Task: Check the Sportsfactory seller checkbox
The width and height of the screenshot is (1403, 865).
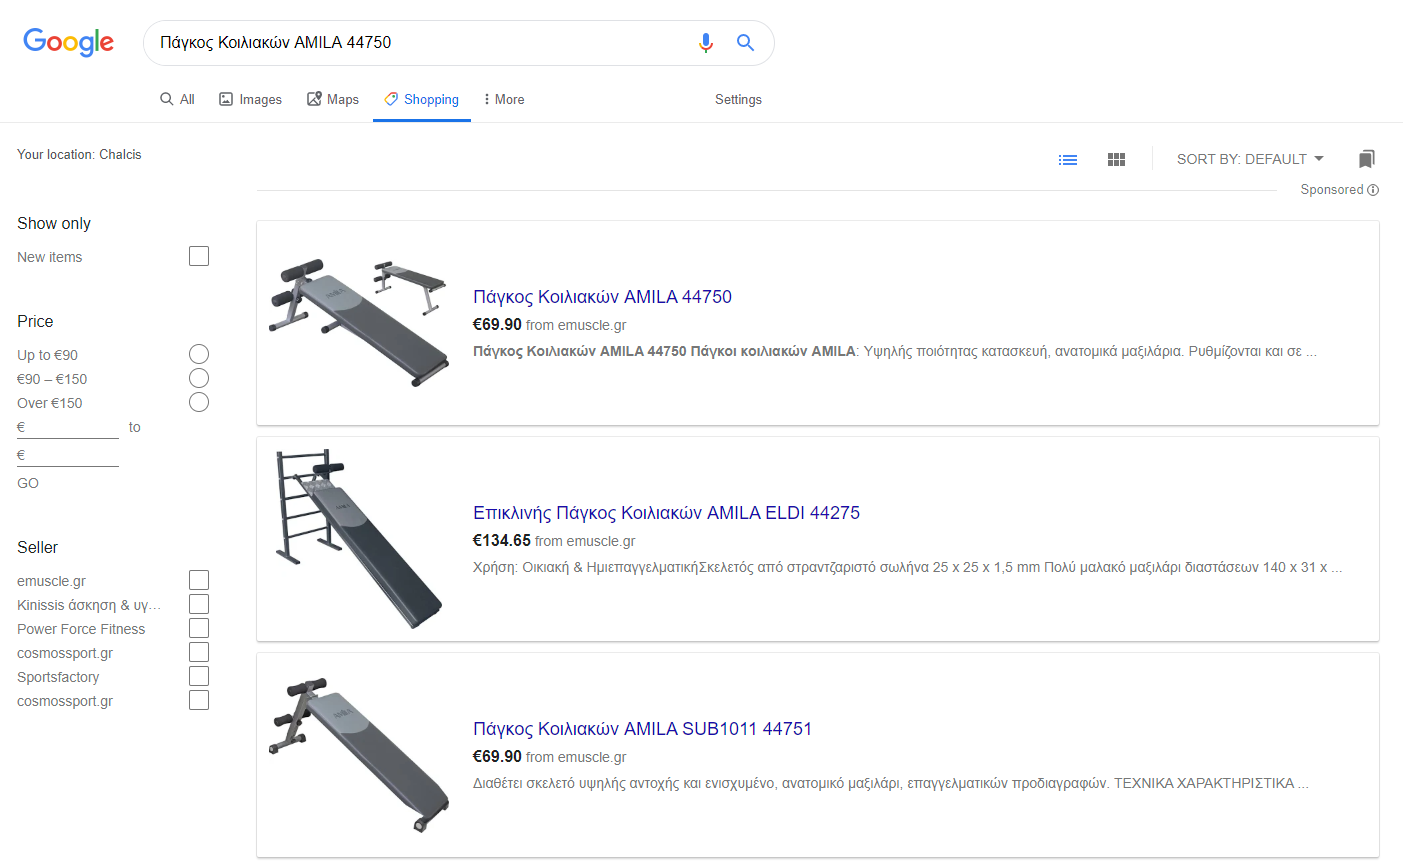Action: pyautogui.click(x=199, y=676)
